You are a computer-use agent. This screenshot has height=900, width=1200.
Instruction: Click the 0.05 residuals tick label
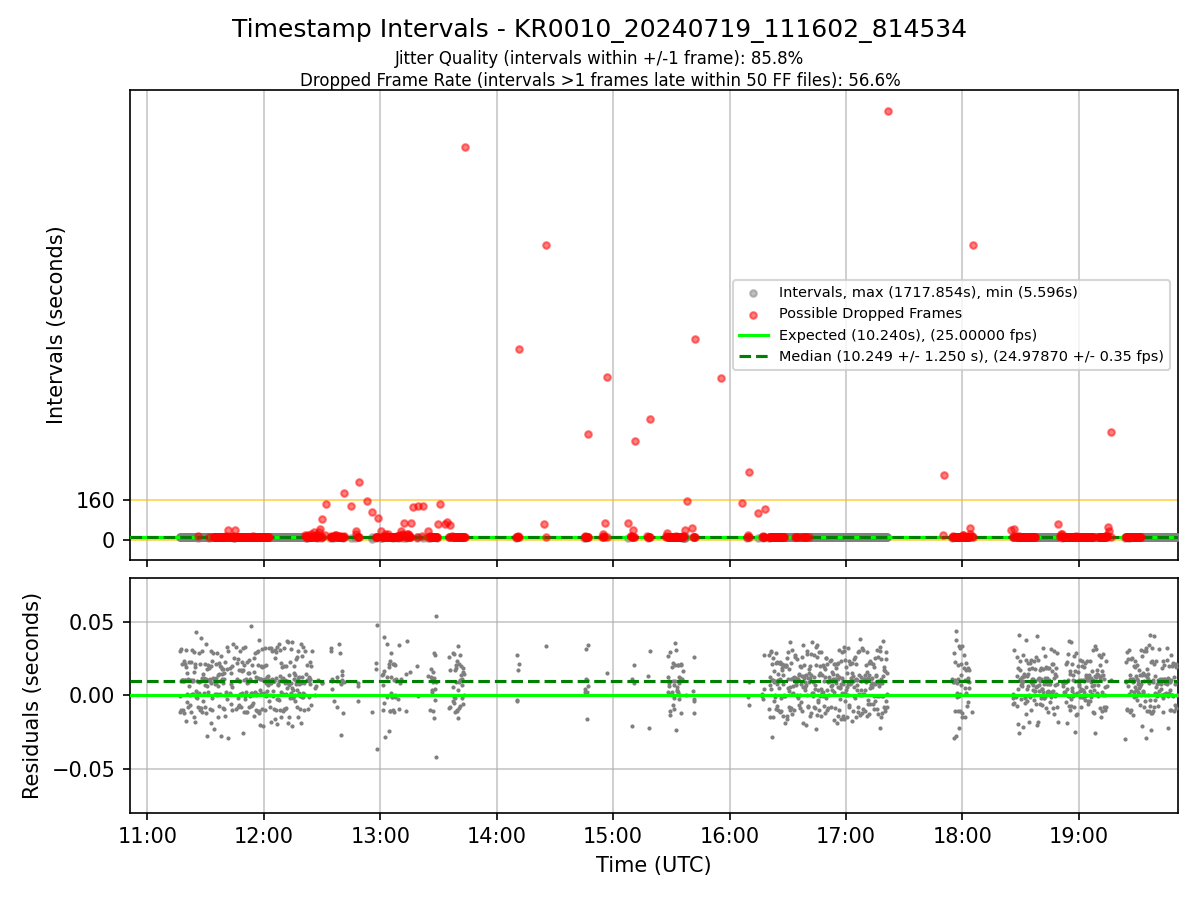[94, 622]
